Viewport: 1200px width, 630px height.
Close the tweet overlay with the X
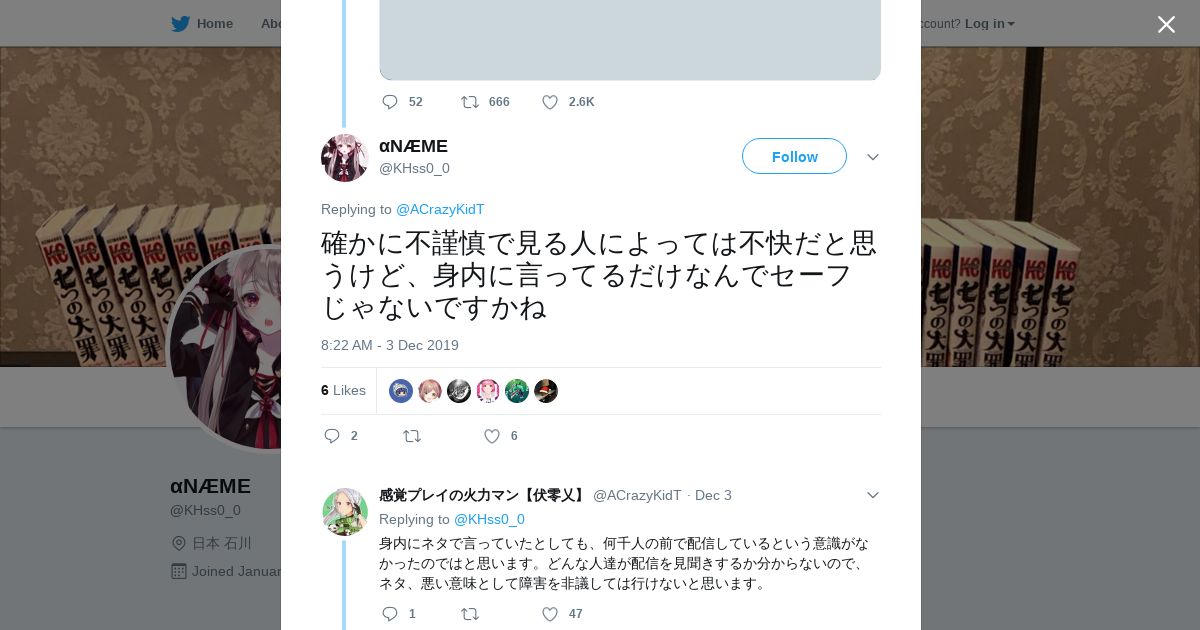pyautogui.click(x=1166, y=24)
